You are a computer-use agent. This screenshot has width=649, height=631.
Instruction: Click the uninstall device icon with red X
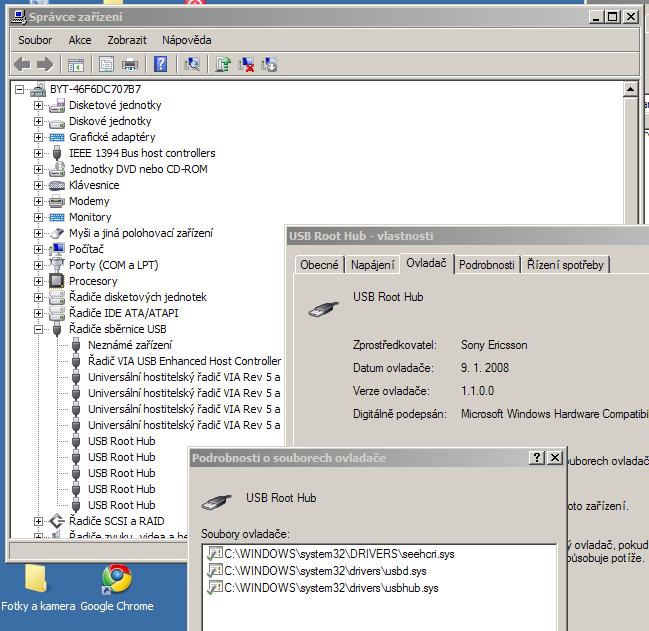(x=246, y=64)
